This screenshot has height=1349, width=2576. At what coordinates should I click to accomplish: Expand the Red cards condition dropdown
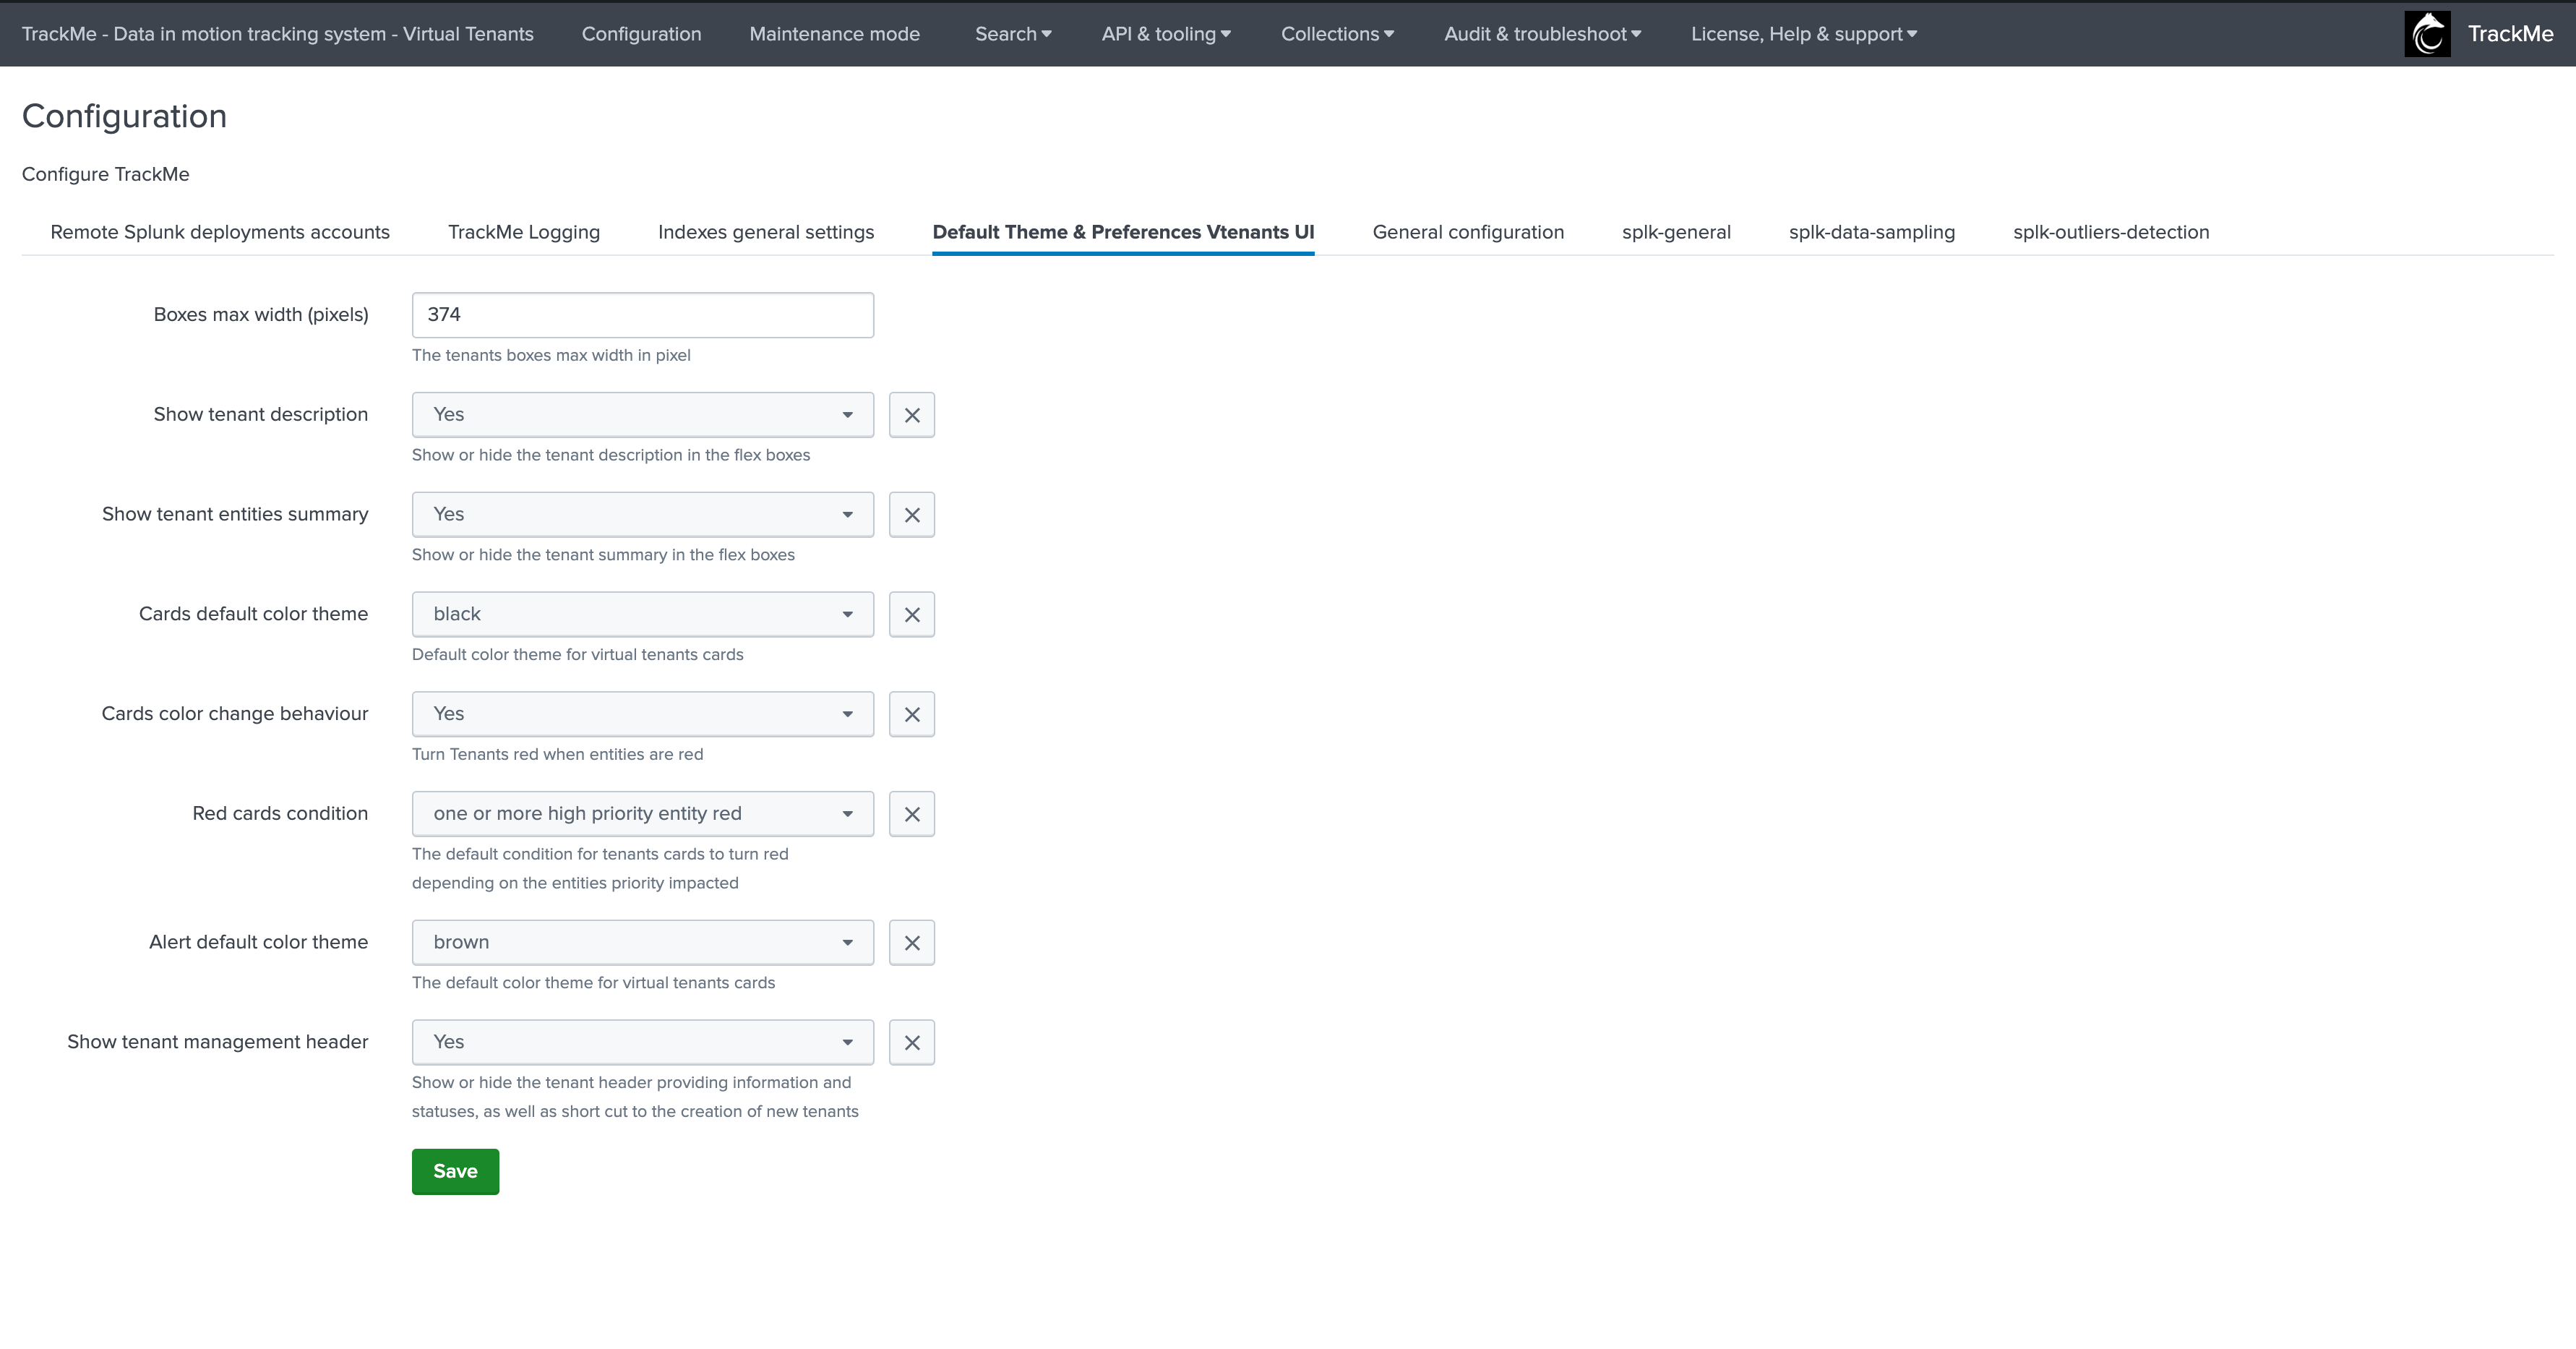642,814
